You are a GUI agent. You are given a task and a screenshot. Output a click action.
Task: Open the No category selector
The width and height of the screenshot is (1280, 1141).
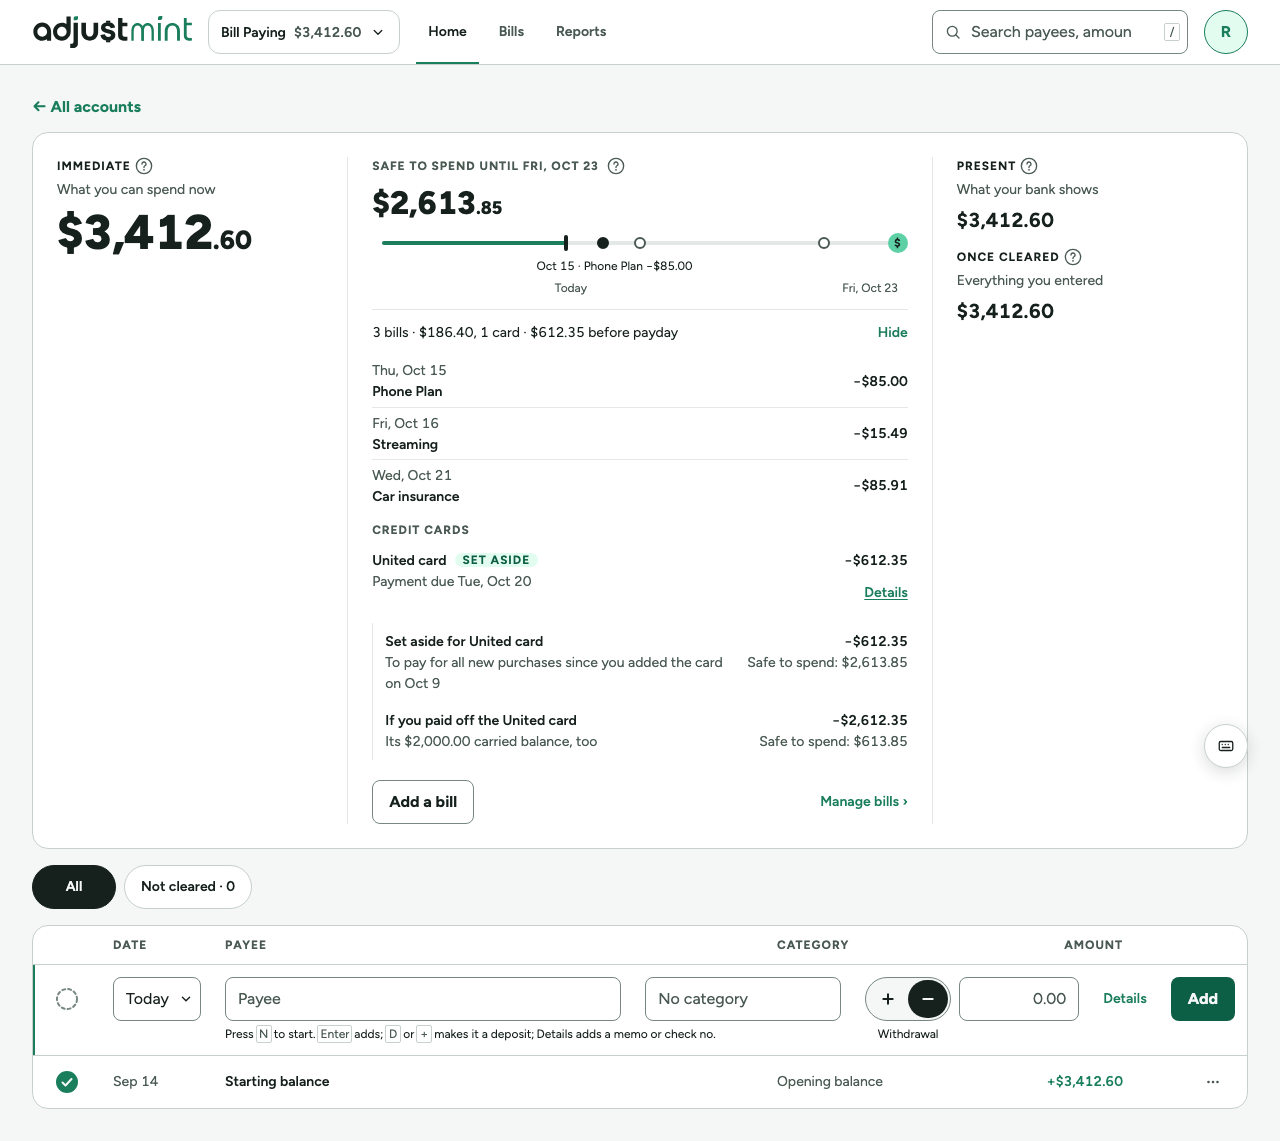click(x=743, y=999)
